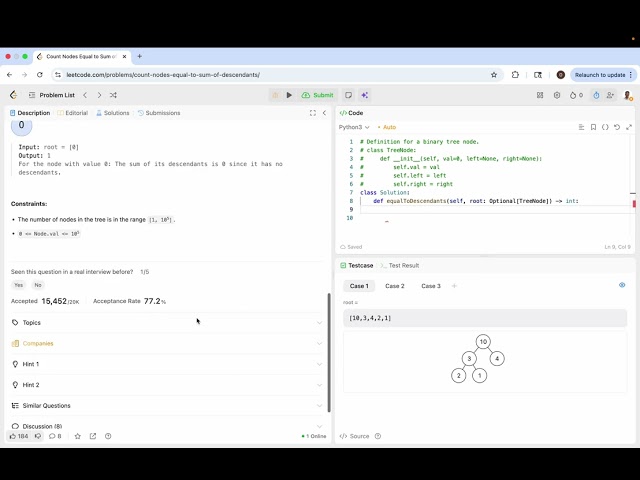Toggle the tree visualization eye icon
Viewport: 640px width, 480px height.
pos(622,285)
